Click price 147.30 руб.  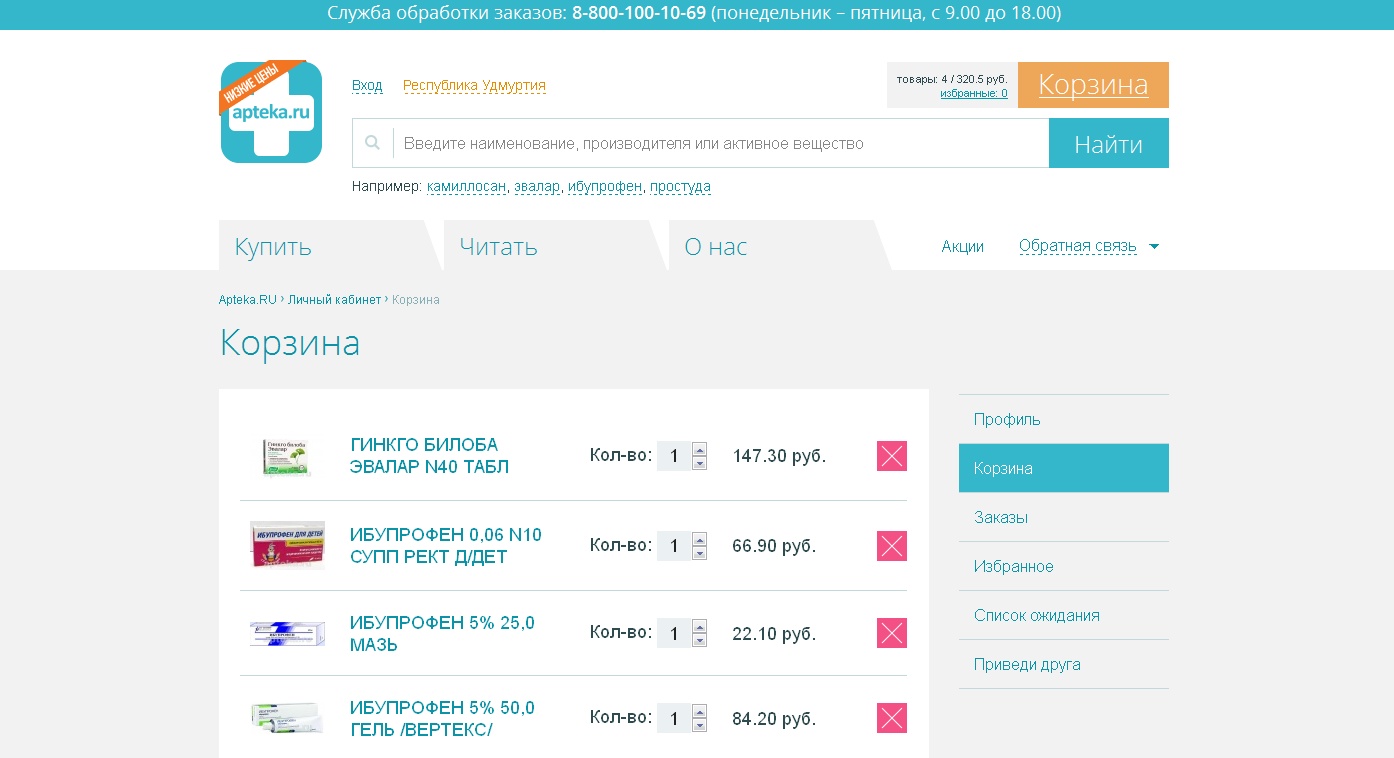(779, 456)
